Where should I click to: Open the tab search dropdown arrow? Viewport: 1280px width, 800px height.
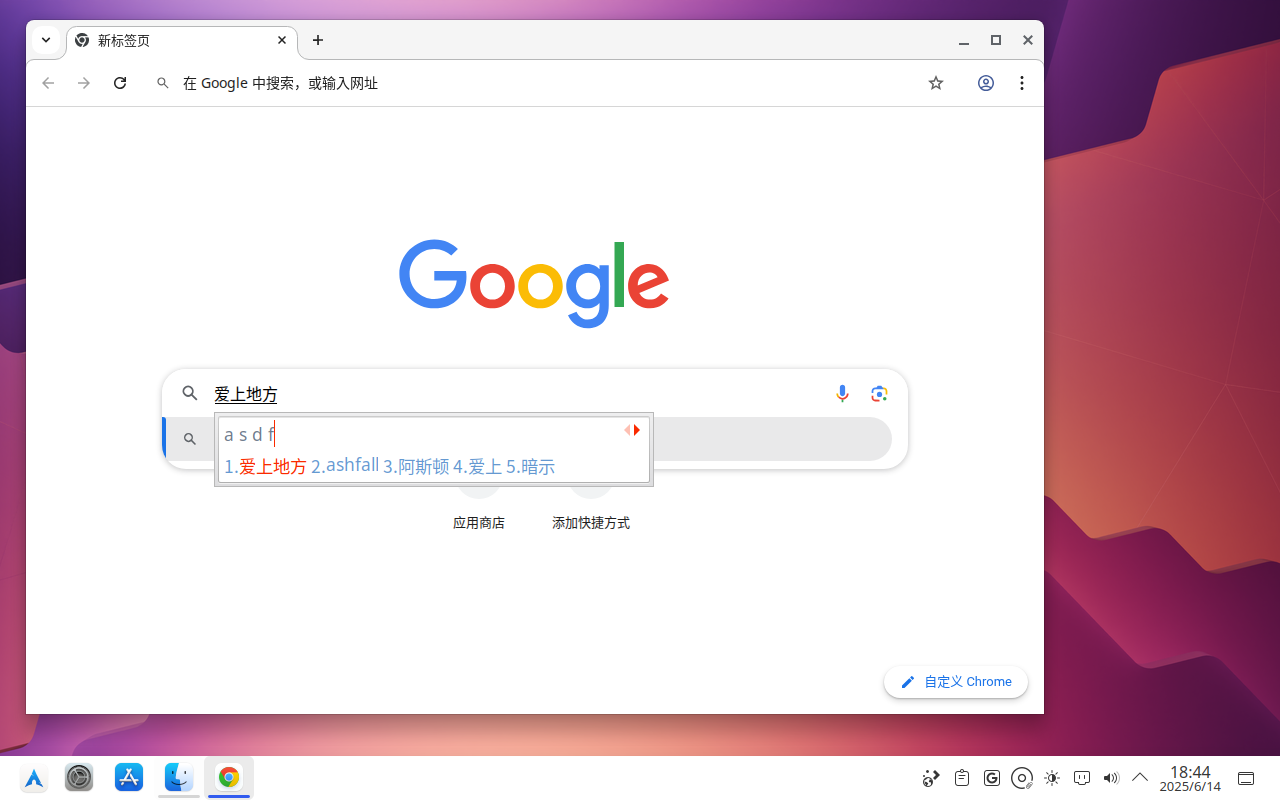[46, 40]
